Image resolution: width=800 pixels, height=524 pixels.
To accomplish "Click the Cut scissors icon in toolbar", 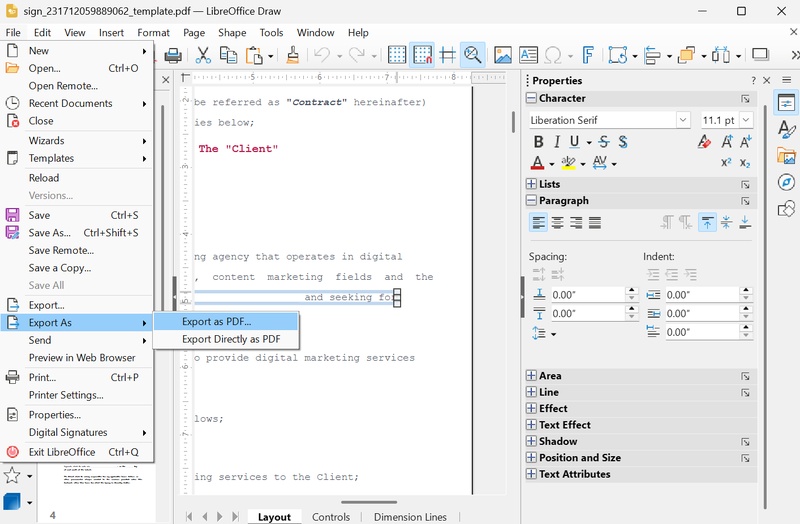I will pyautogui.click(x=203, y=55).
